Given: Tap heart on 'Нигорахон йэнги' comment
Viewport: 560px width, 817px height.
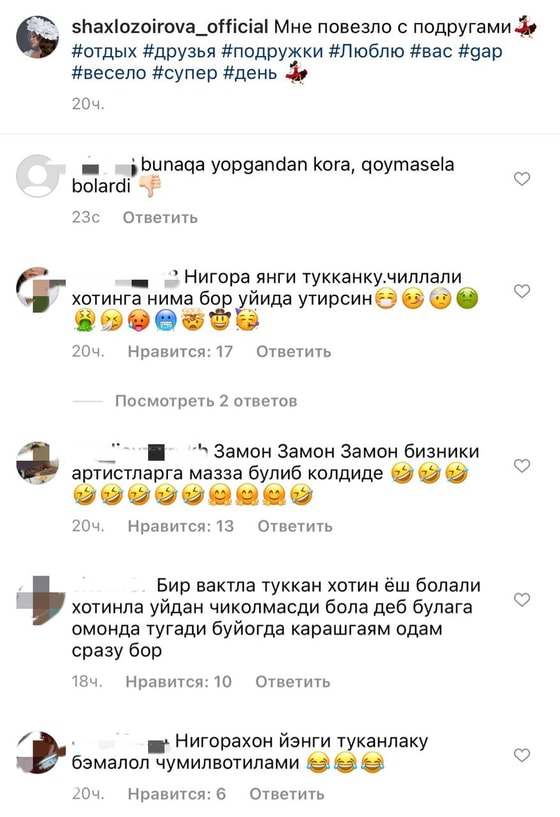Looking at the screenshot, I should tap(521, 755).
